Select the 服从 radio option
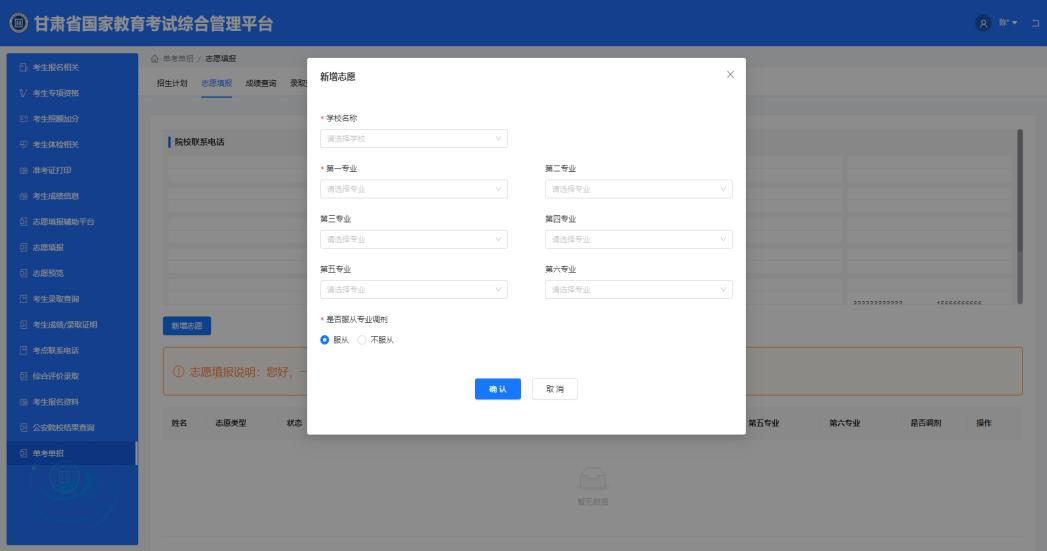 pos(325,340)
